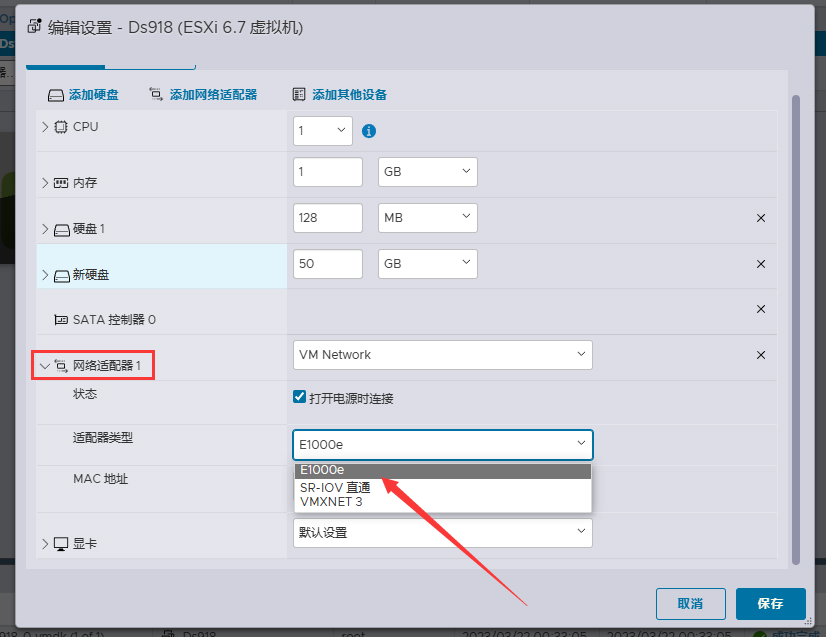Click the dialog vertical scrollbar
This screenshot has width=826, height=637.
coord(796,330)
